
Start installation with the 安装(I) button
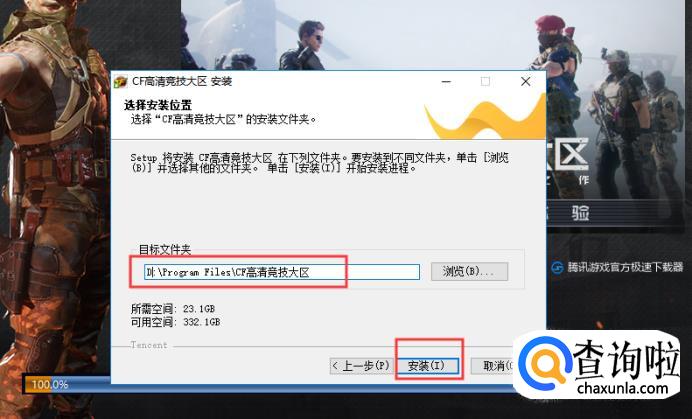427,366
